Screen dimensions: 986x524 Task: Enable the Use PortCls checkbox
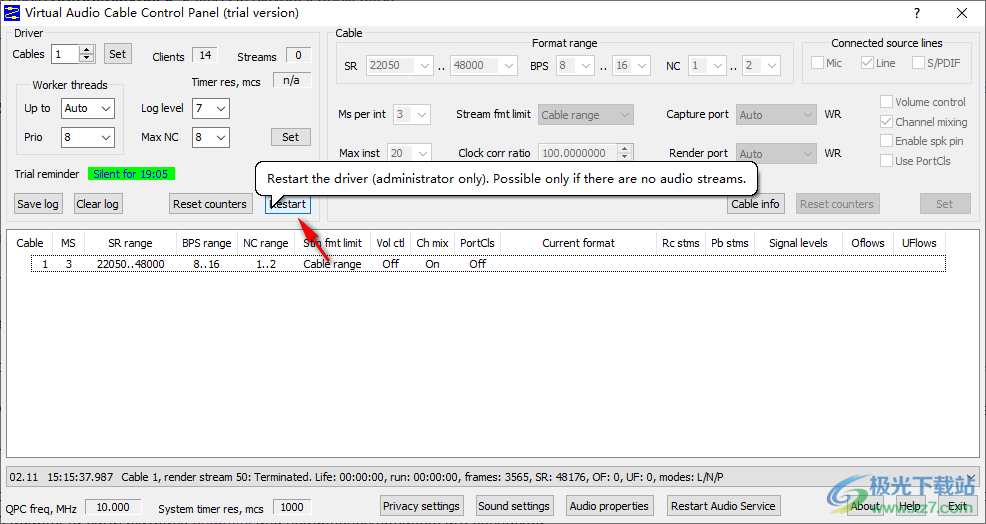tap(887, 161)
